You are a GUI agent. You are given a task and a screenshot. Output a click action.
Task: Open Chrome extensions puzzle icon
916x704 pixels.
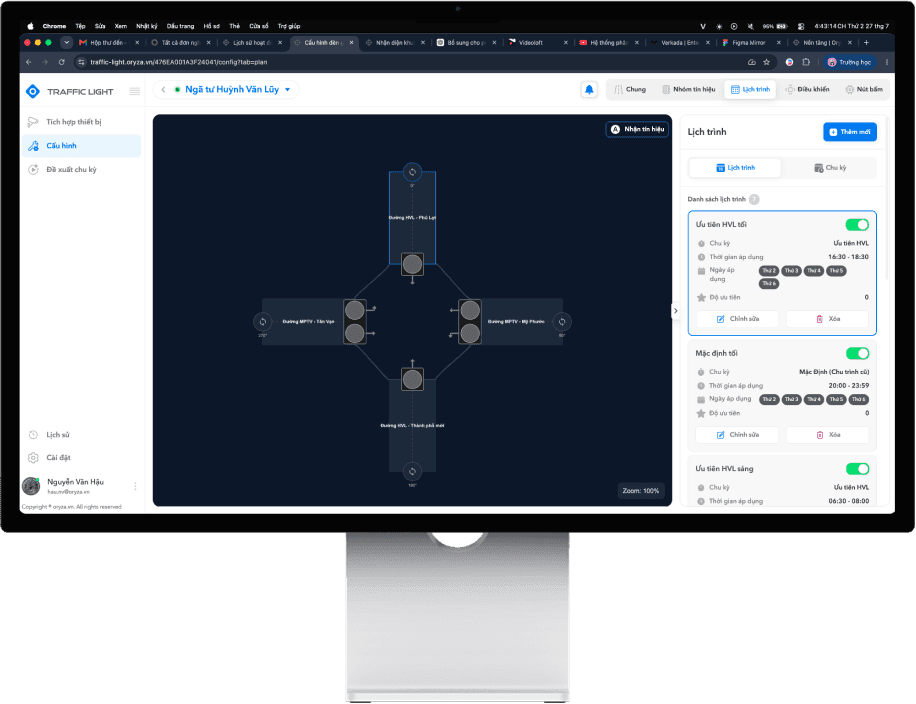coord(806,62)
